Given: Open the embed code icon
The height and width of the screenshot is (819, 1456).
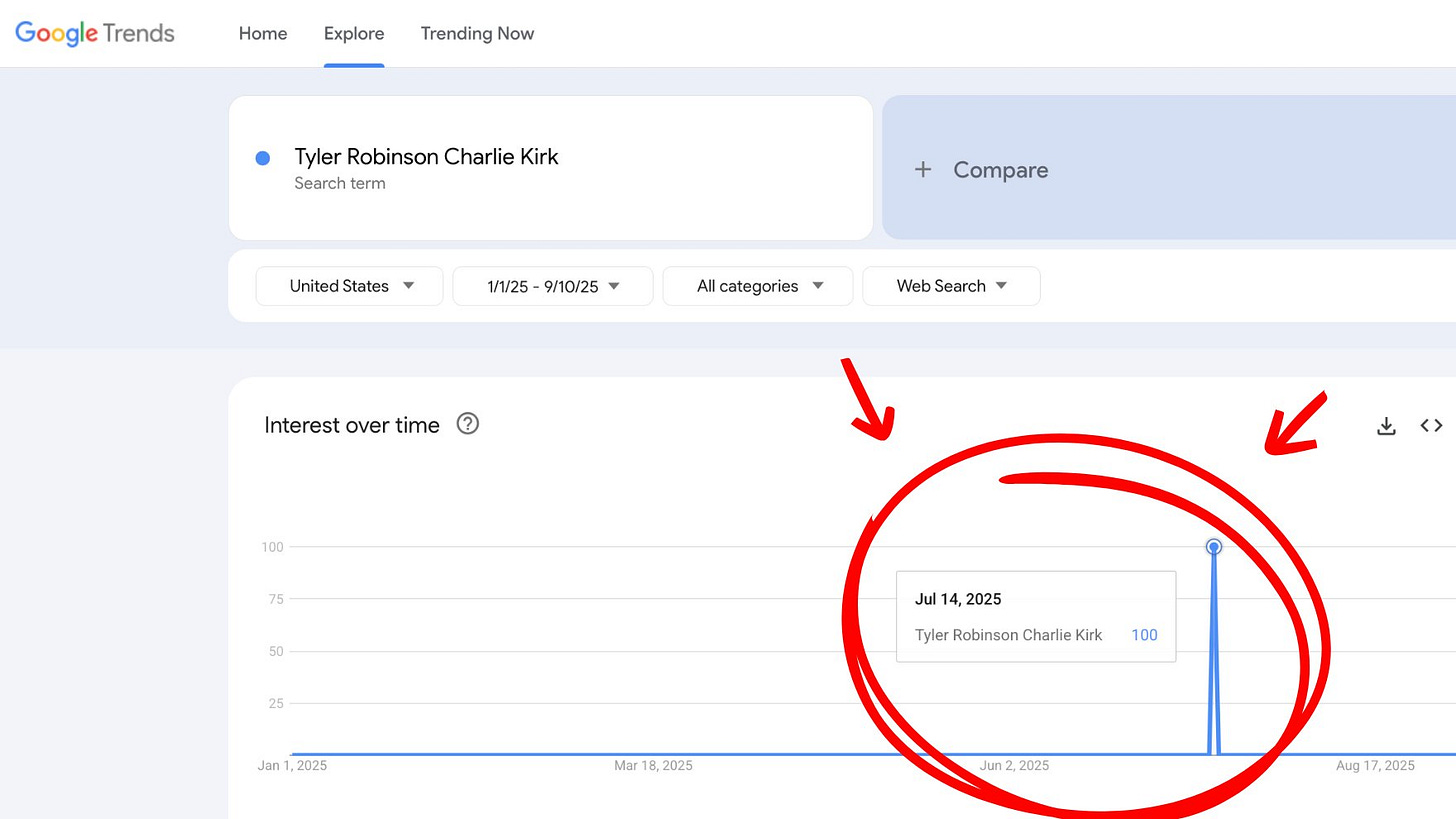Looking at the screenshot, I should point(1431,426).
